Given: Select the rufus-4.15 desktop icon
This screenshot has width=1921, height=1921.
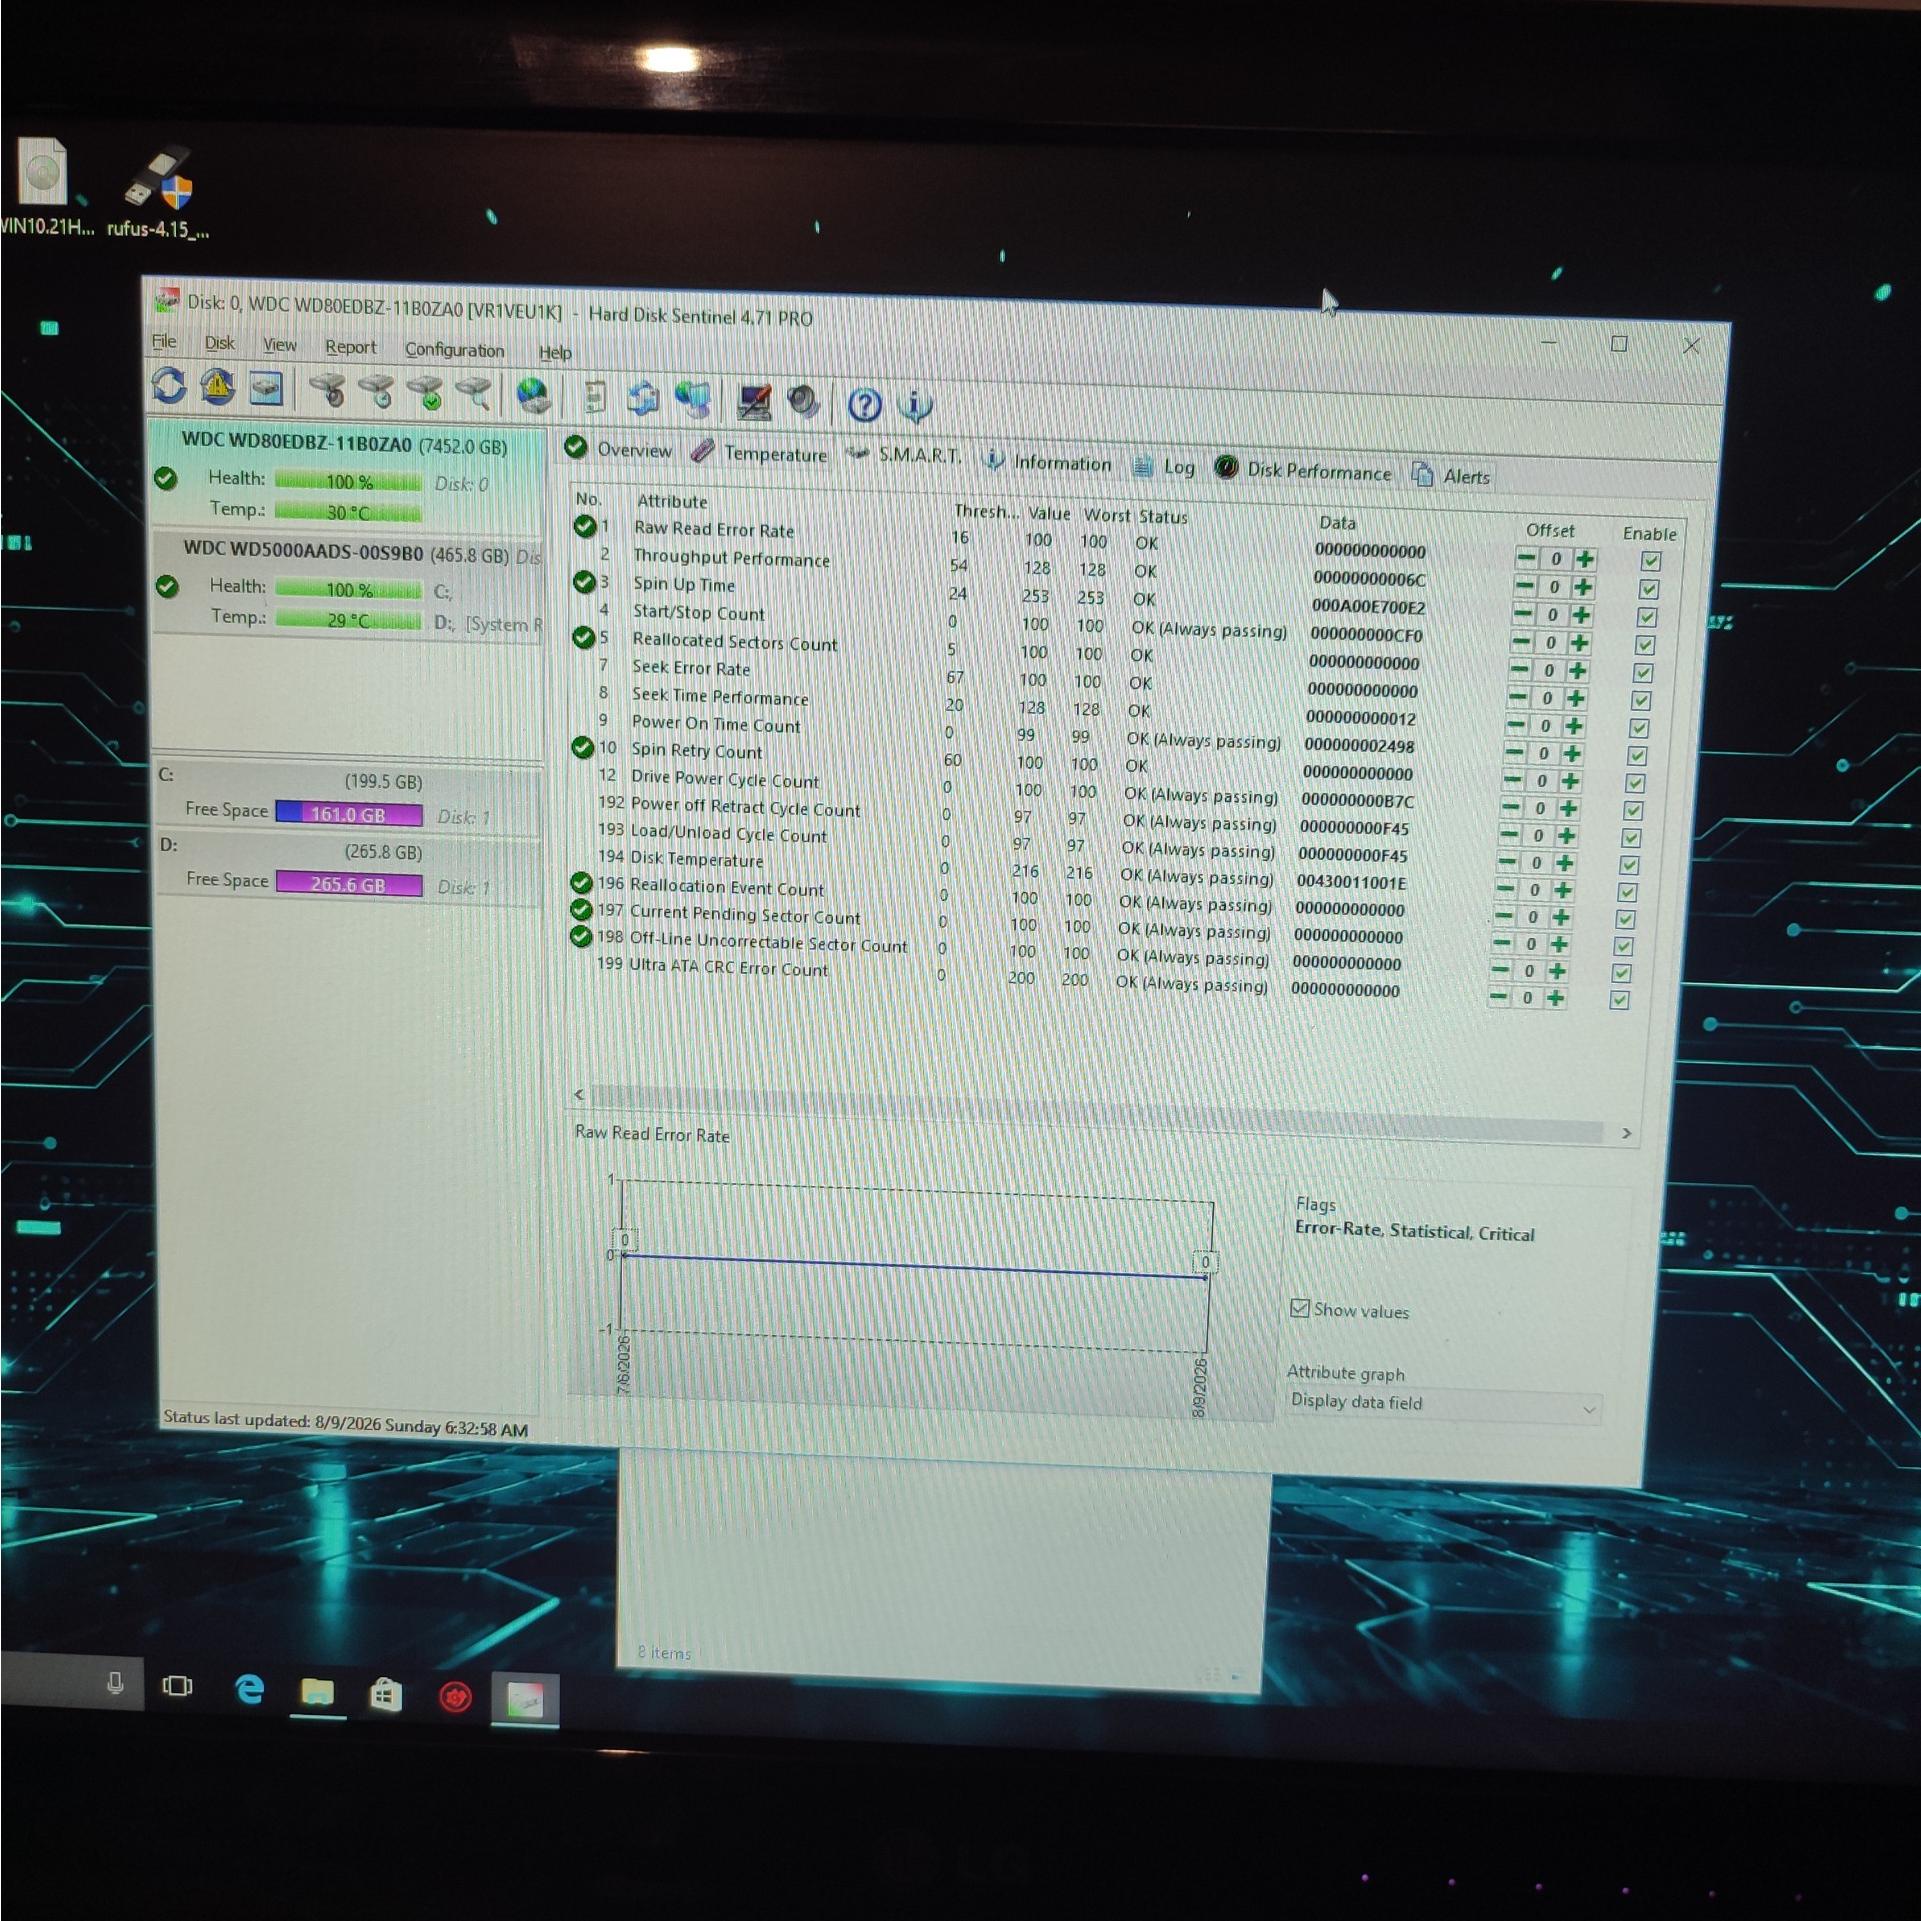Looking at the screenshot, I should click(x=158, y=193).
